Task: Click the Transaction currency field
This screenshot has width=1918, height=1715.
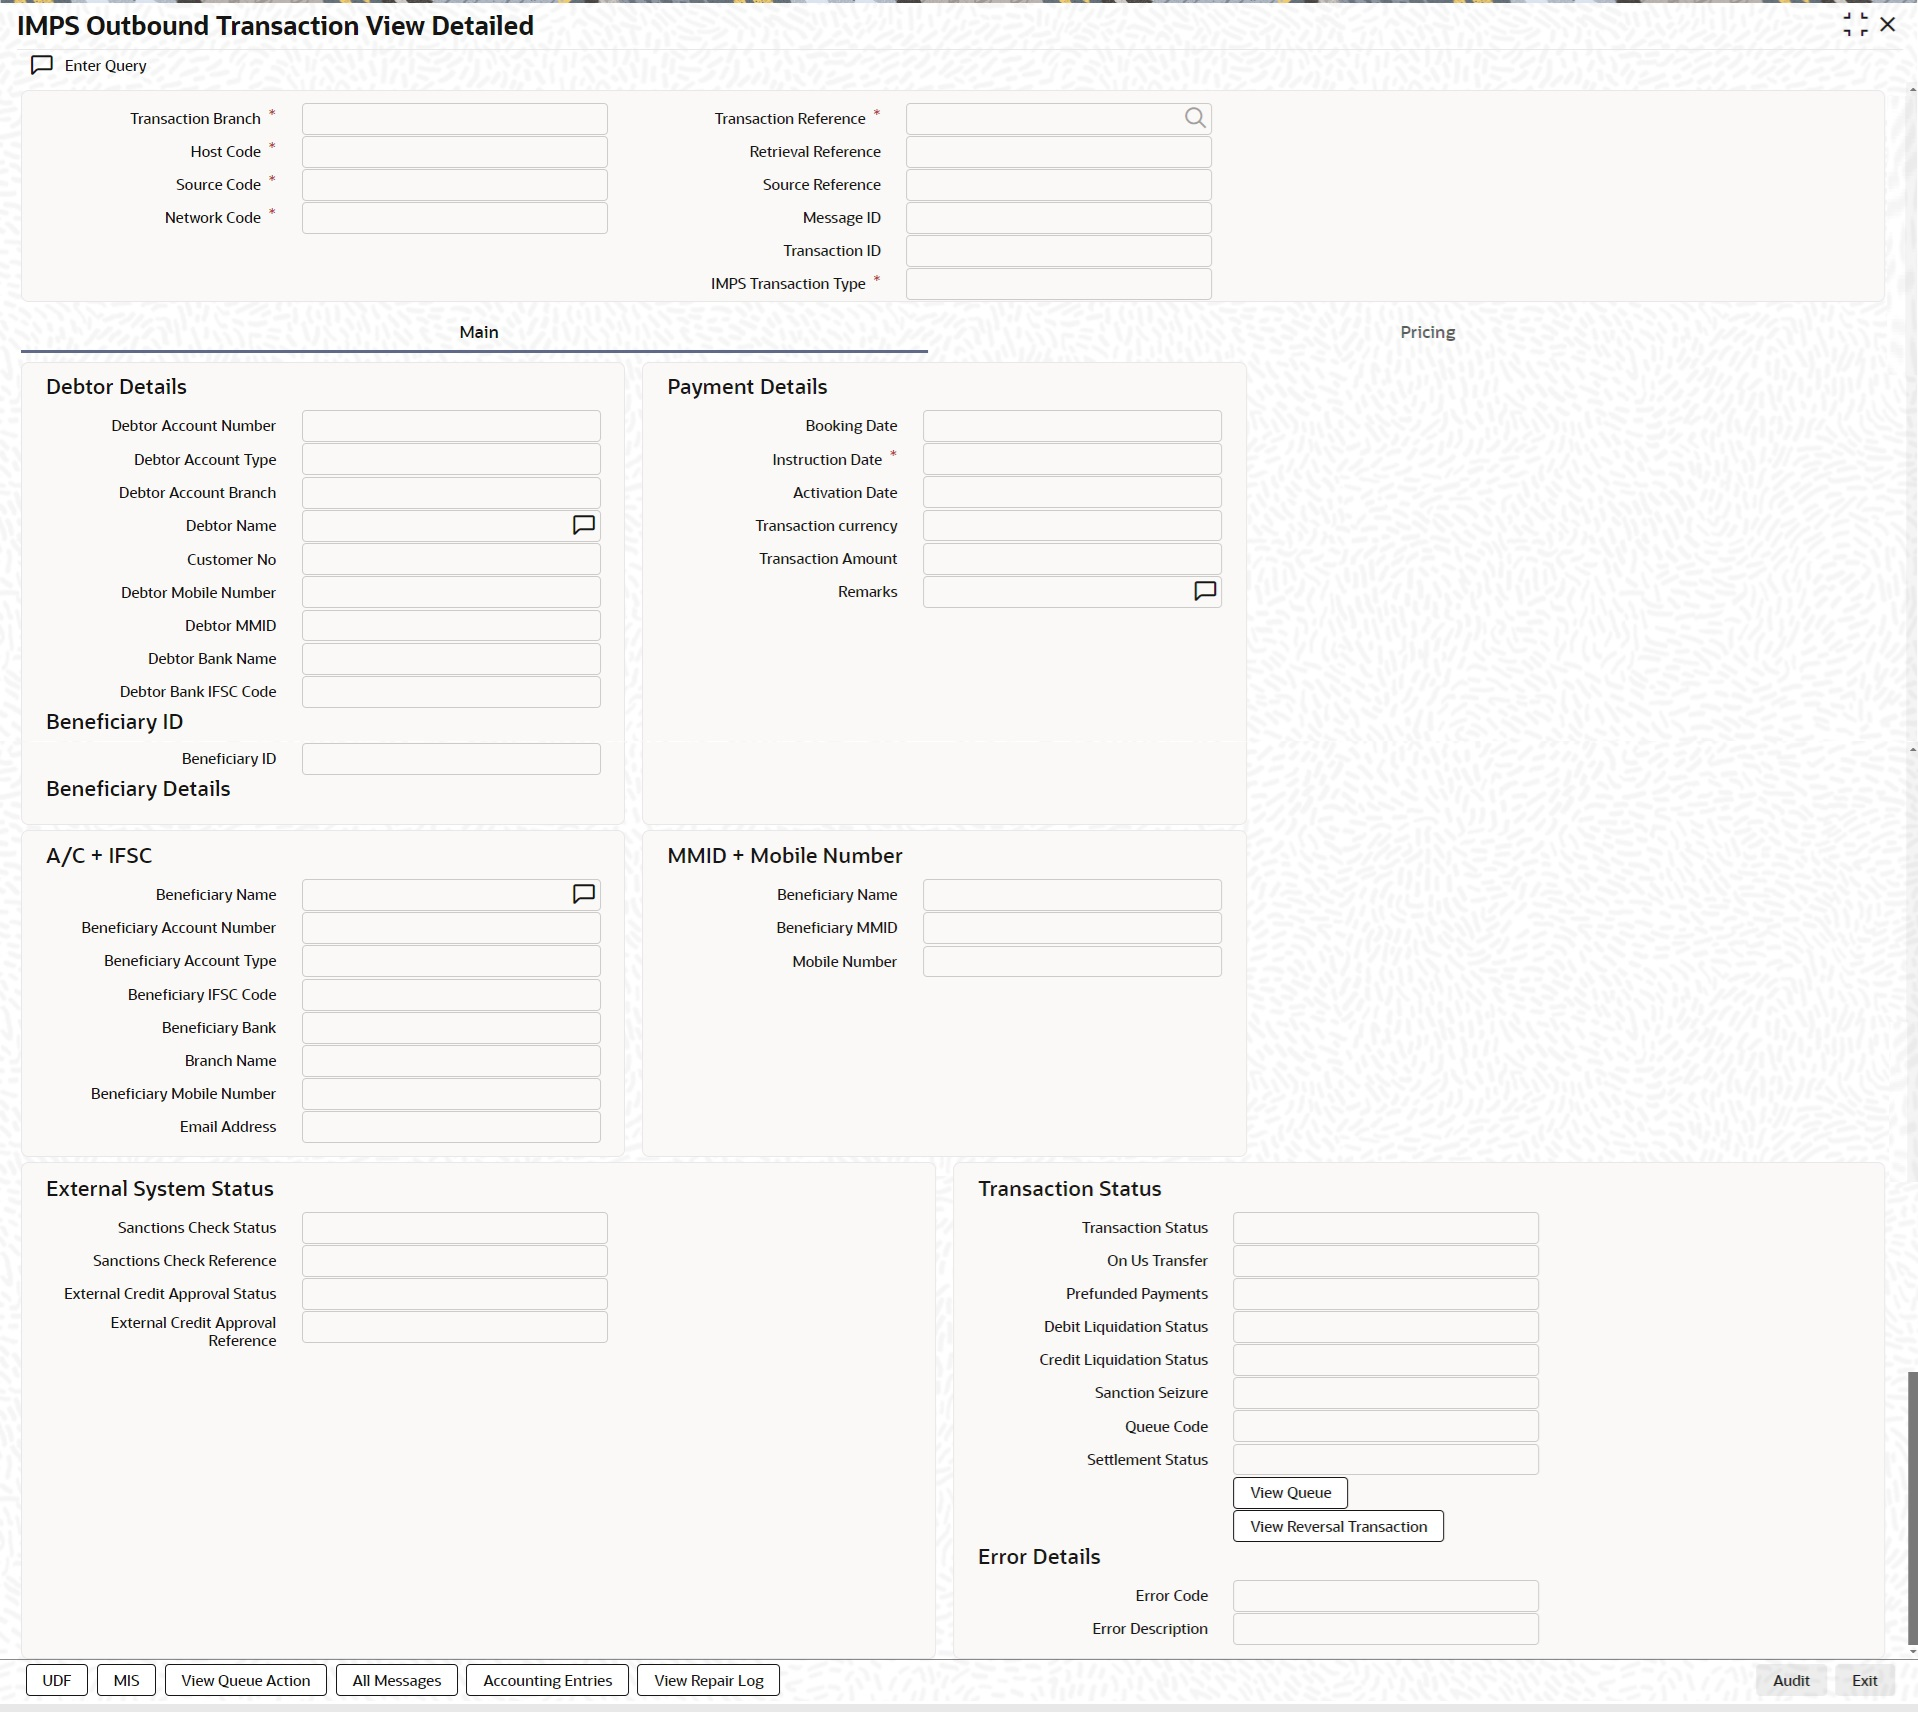Action: [x=1072, y=526]
